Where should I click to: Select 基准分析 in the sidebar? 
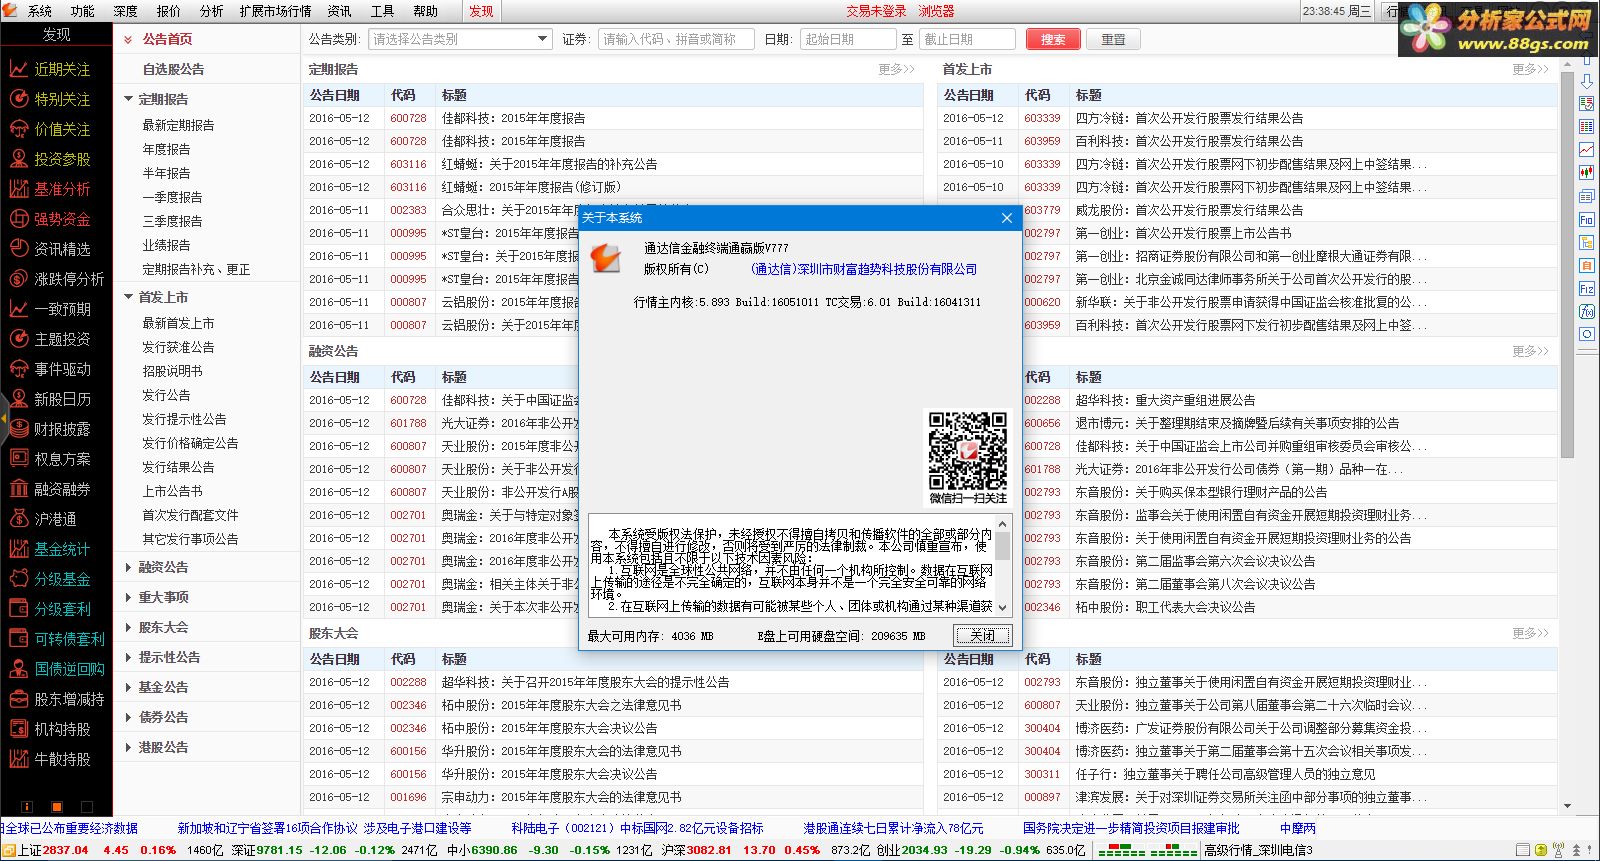click(56, 189)
